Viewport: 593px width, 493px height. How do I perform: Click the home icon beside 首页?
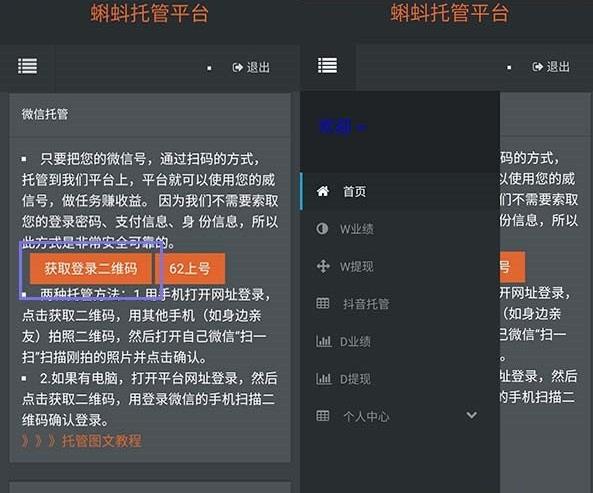[x=323, y=191]
